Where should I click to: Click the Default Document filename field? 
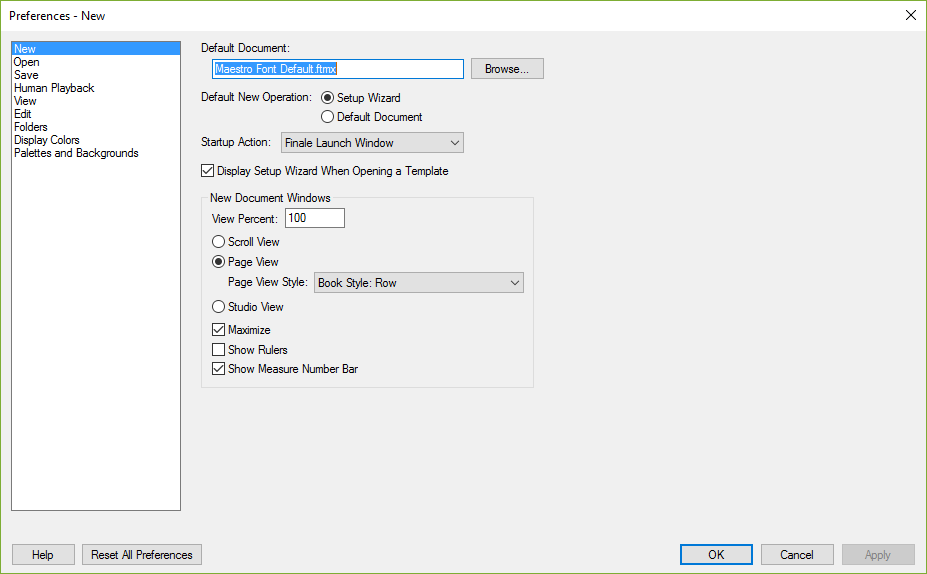[x=338, y=69]
